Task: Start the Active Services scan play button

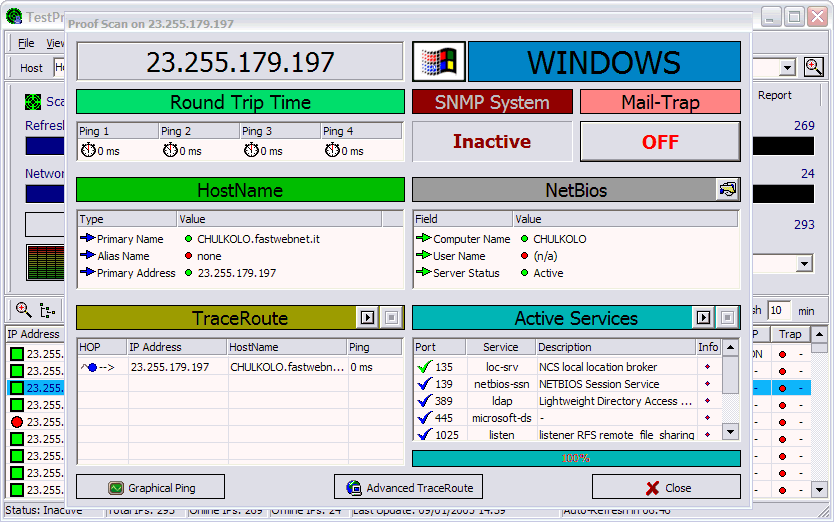Action: click(x=704, y=318)
